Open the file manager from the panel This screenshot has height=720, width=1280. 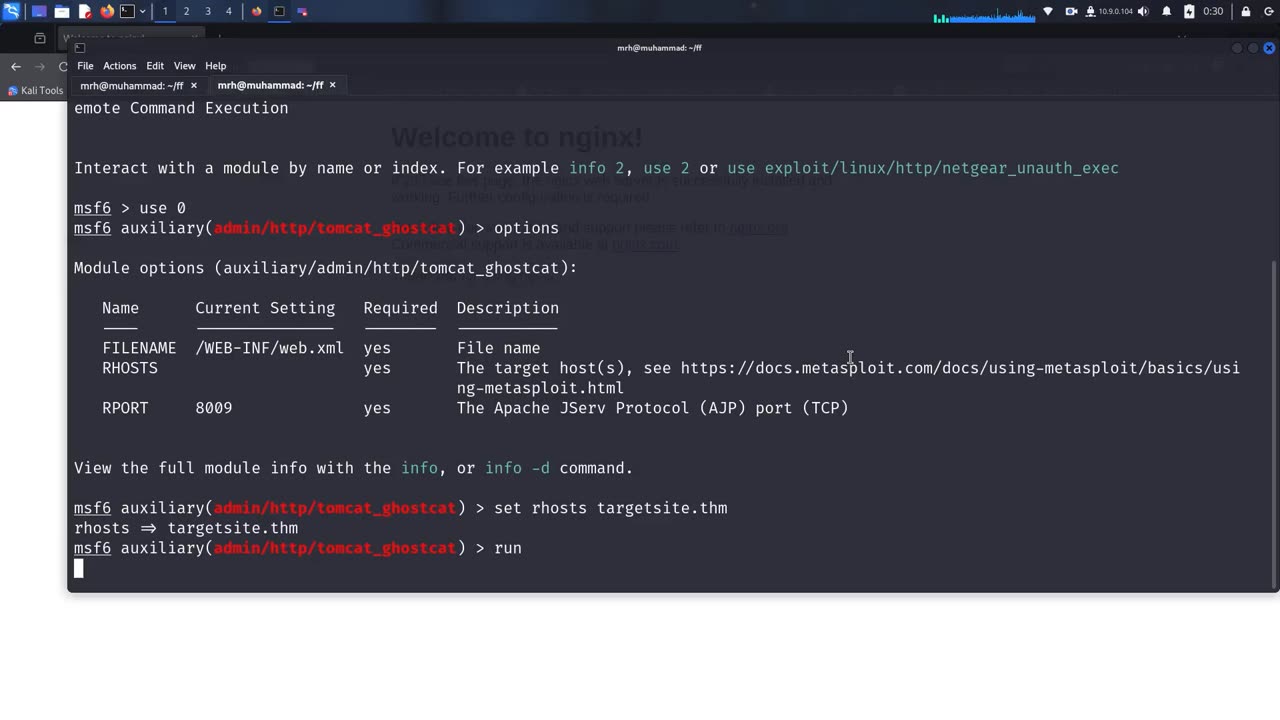[62, 11]
